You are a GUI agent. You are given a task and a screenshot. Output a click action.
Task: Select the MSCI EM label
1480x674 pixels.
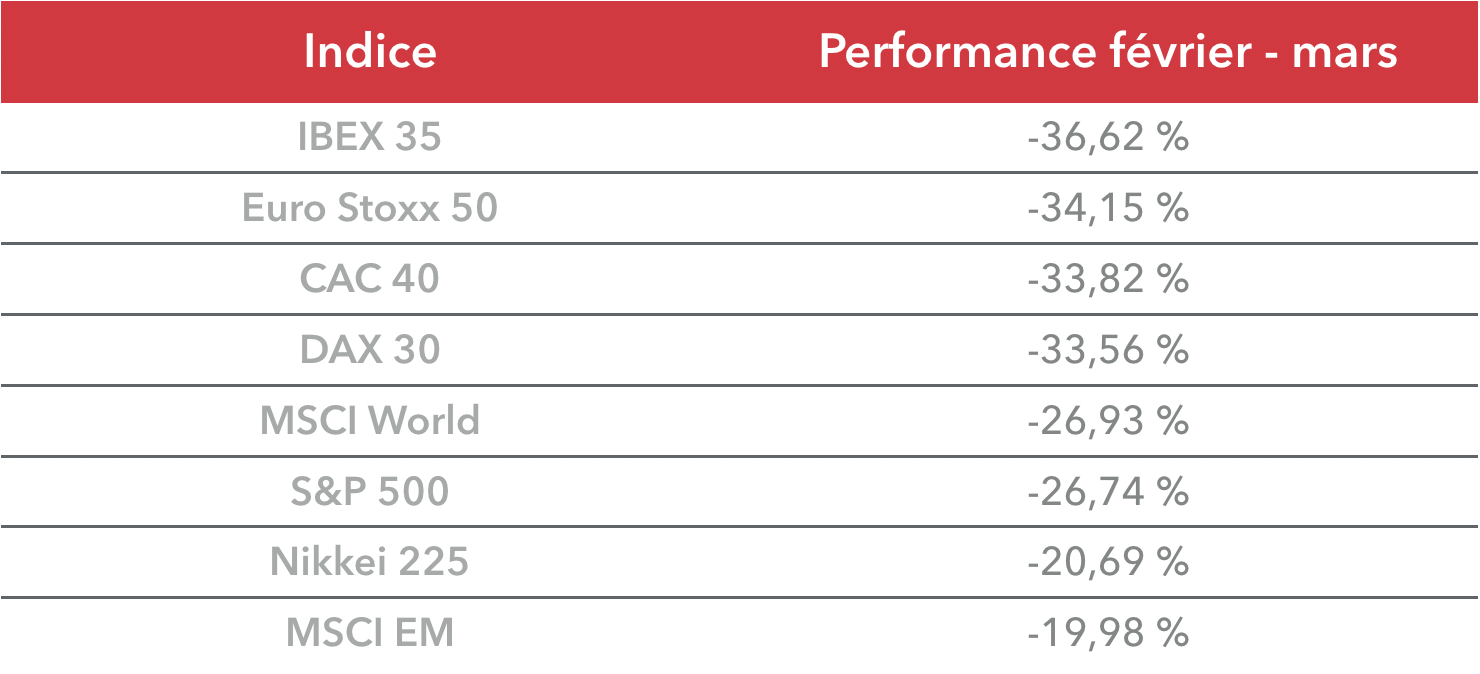click(370, 633)
